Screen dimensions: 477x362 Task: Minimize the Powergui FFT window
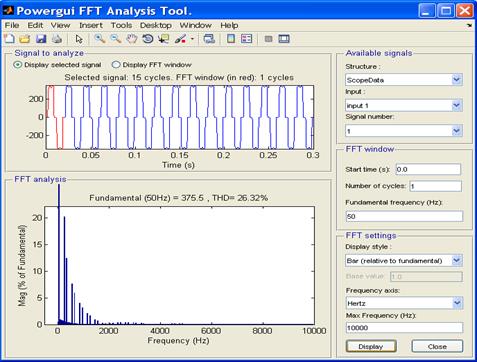pos(427,11)
